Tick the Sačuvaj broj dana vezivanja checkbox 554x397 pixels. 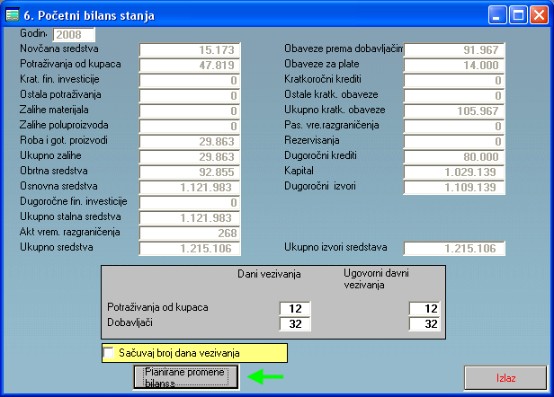108,352
